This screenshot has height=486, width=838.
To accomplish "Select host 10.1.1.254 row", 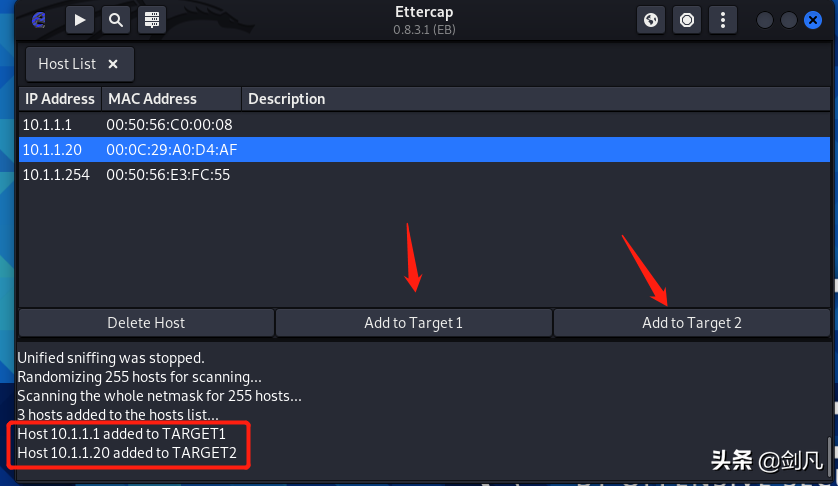I will (424, 175).
